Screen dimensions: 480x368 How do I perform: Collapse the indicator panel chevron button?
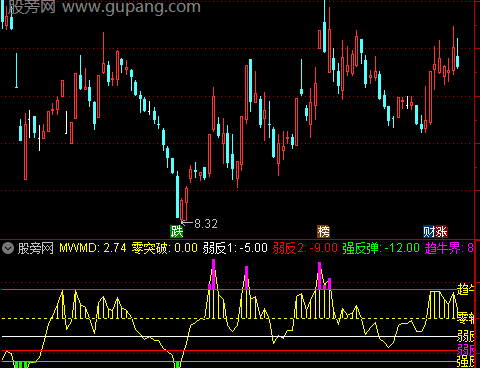[8, 248]
